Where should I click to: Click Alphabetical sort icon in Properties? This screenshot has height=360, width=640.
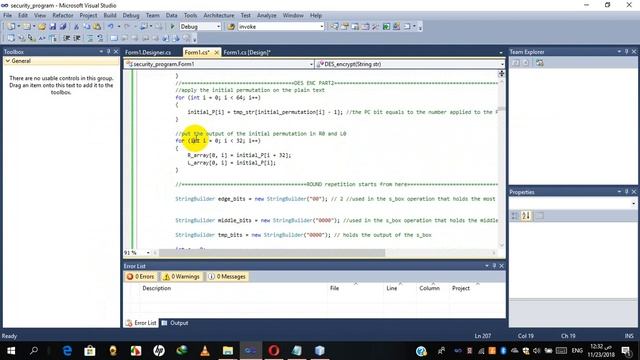526,216
